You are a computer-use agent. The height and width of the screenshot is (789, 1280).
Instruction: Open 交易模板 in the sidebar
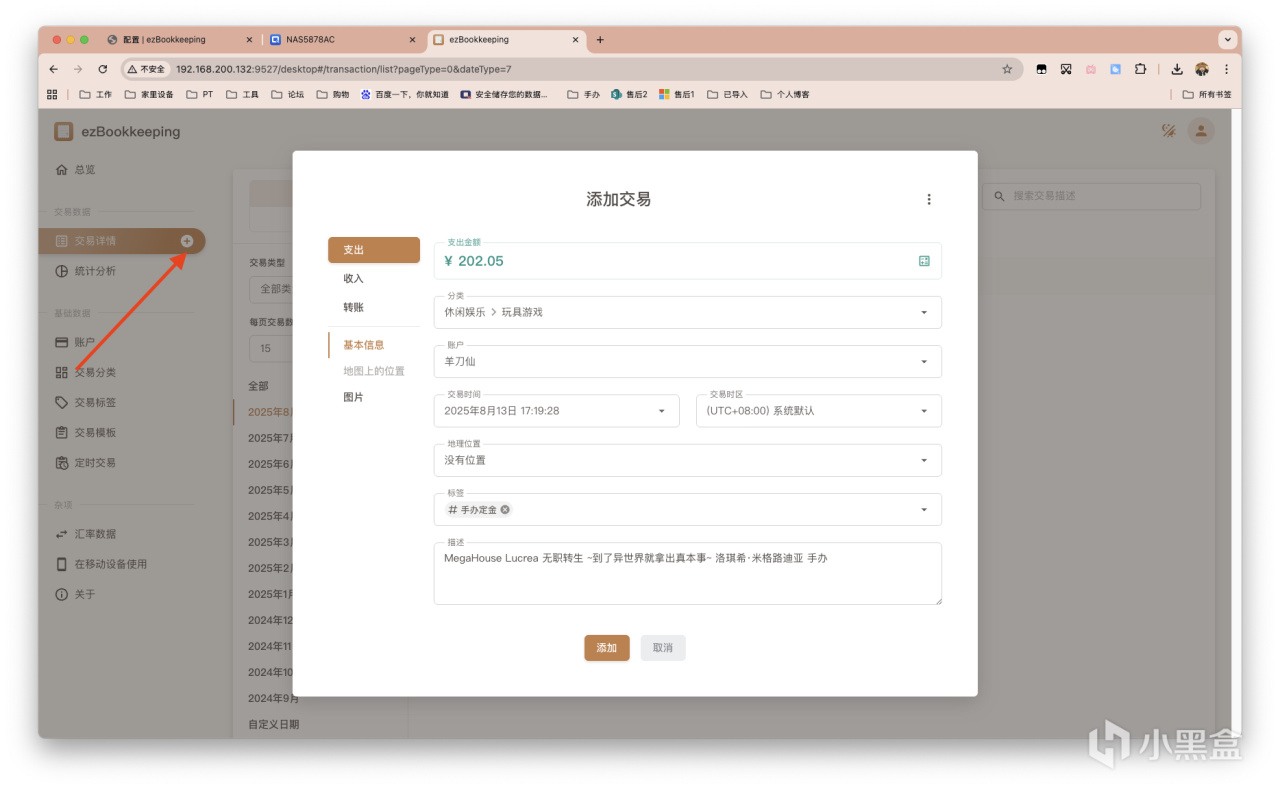click(x=86, y=432)
